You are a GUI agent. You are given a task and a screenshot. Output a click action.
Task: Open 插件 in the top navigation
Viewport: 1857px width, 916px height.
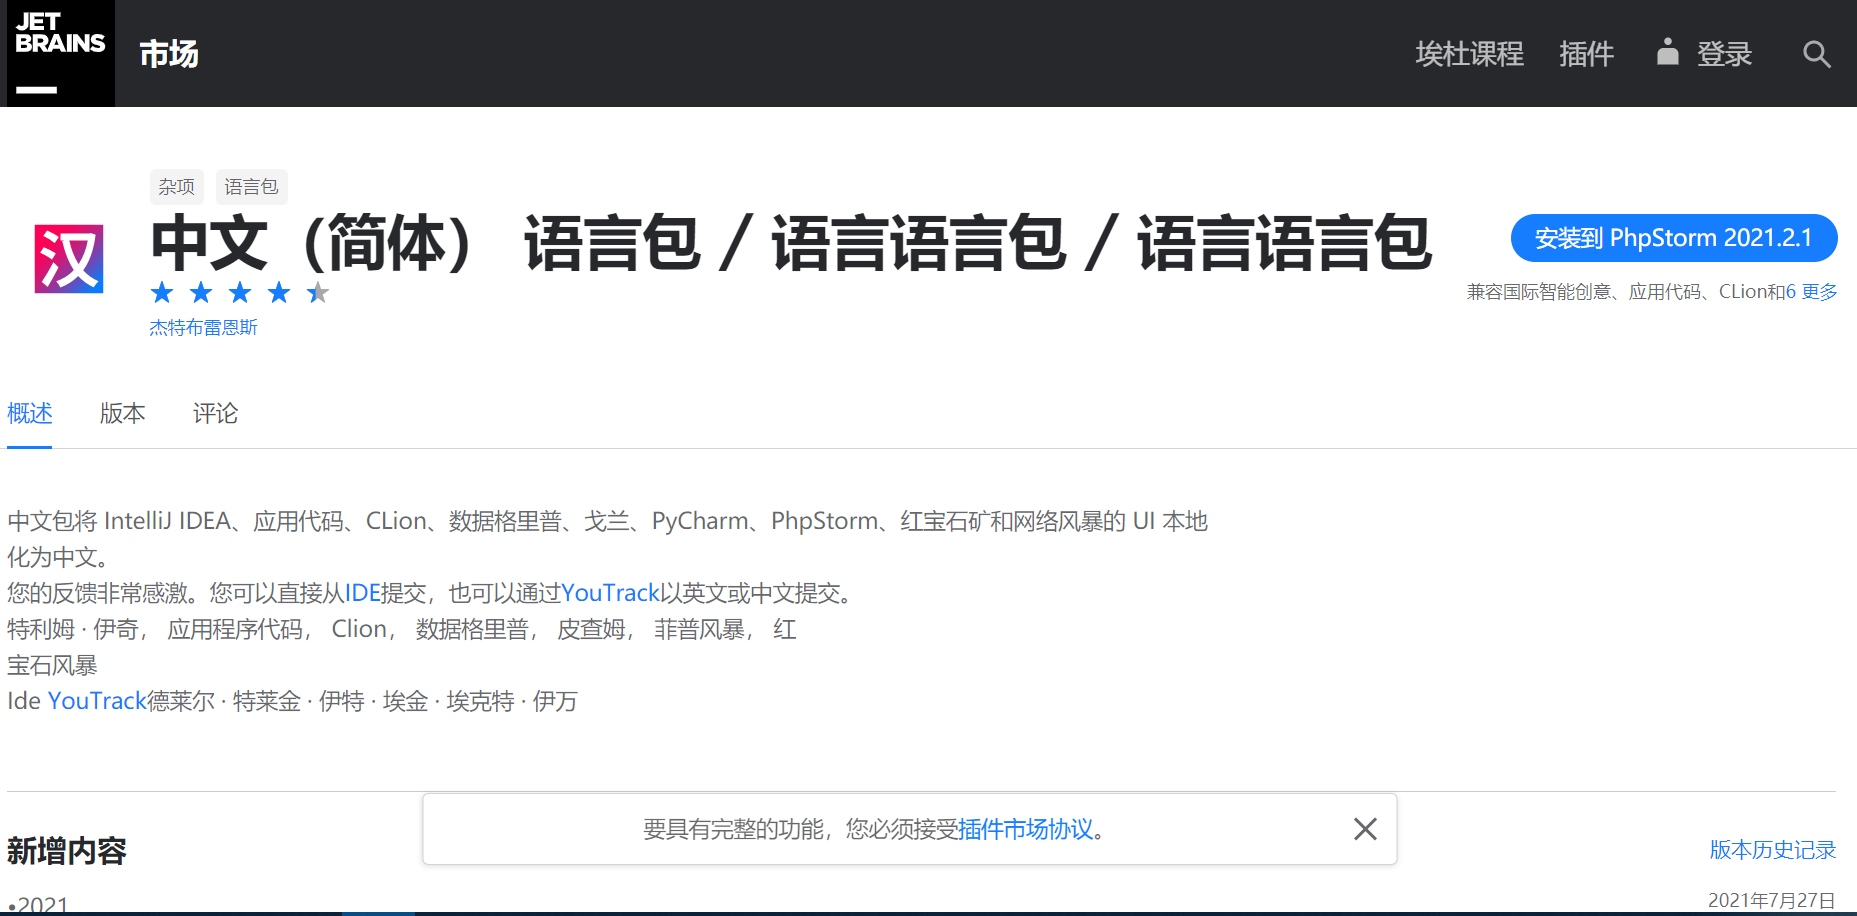1587,54
